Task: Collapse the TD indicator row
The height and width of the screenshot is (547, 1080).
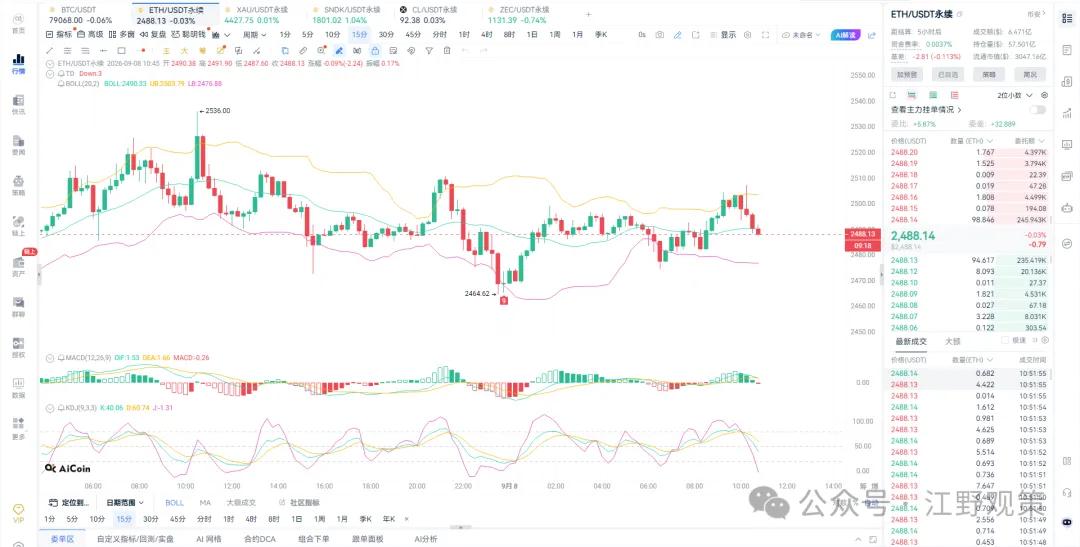Action: [x=50, y=73]
